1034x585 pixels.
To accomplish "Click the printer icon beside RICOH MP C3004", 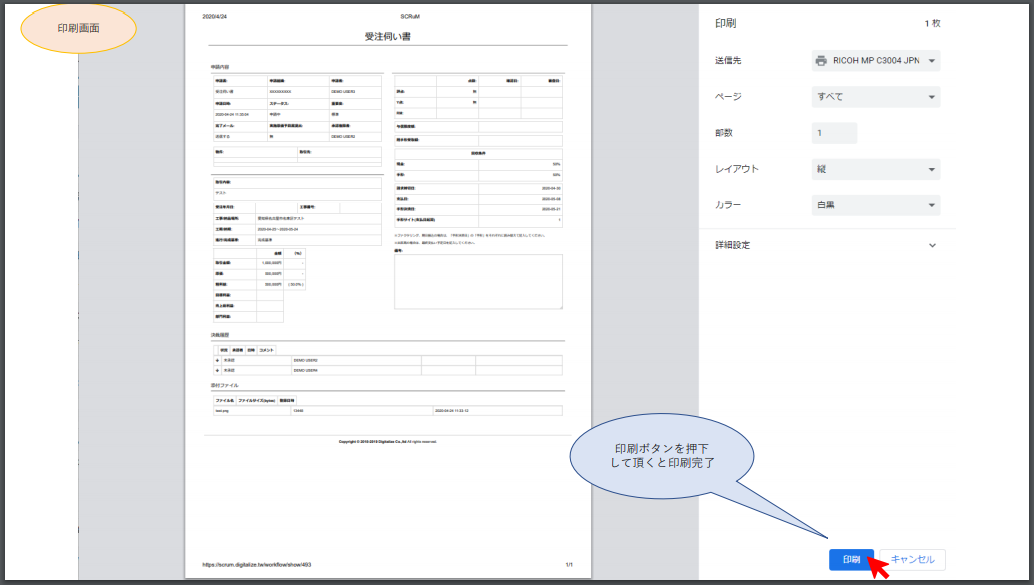I will click(x=820, y=61).
